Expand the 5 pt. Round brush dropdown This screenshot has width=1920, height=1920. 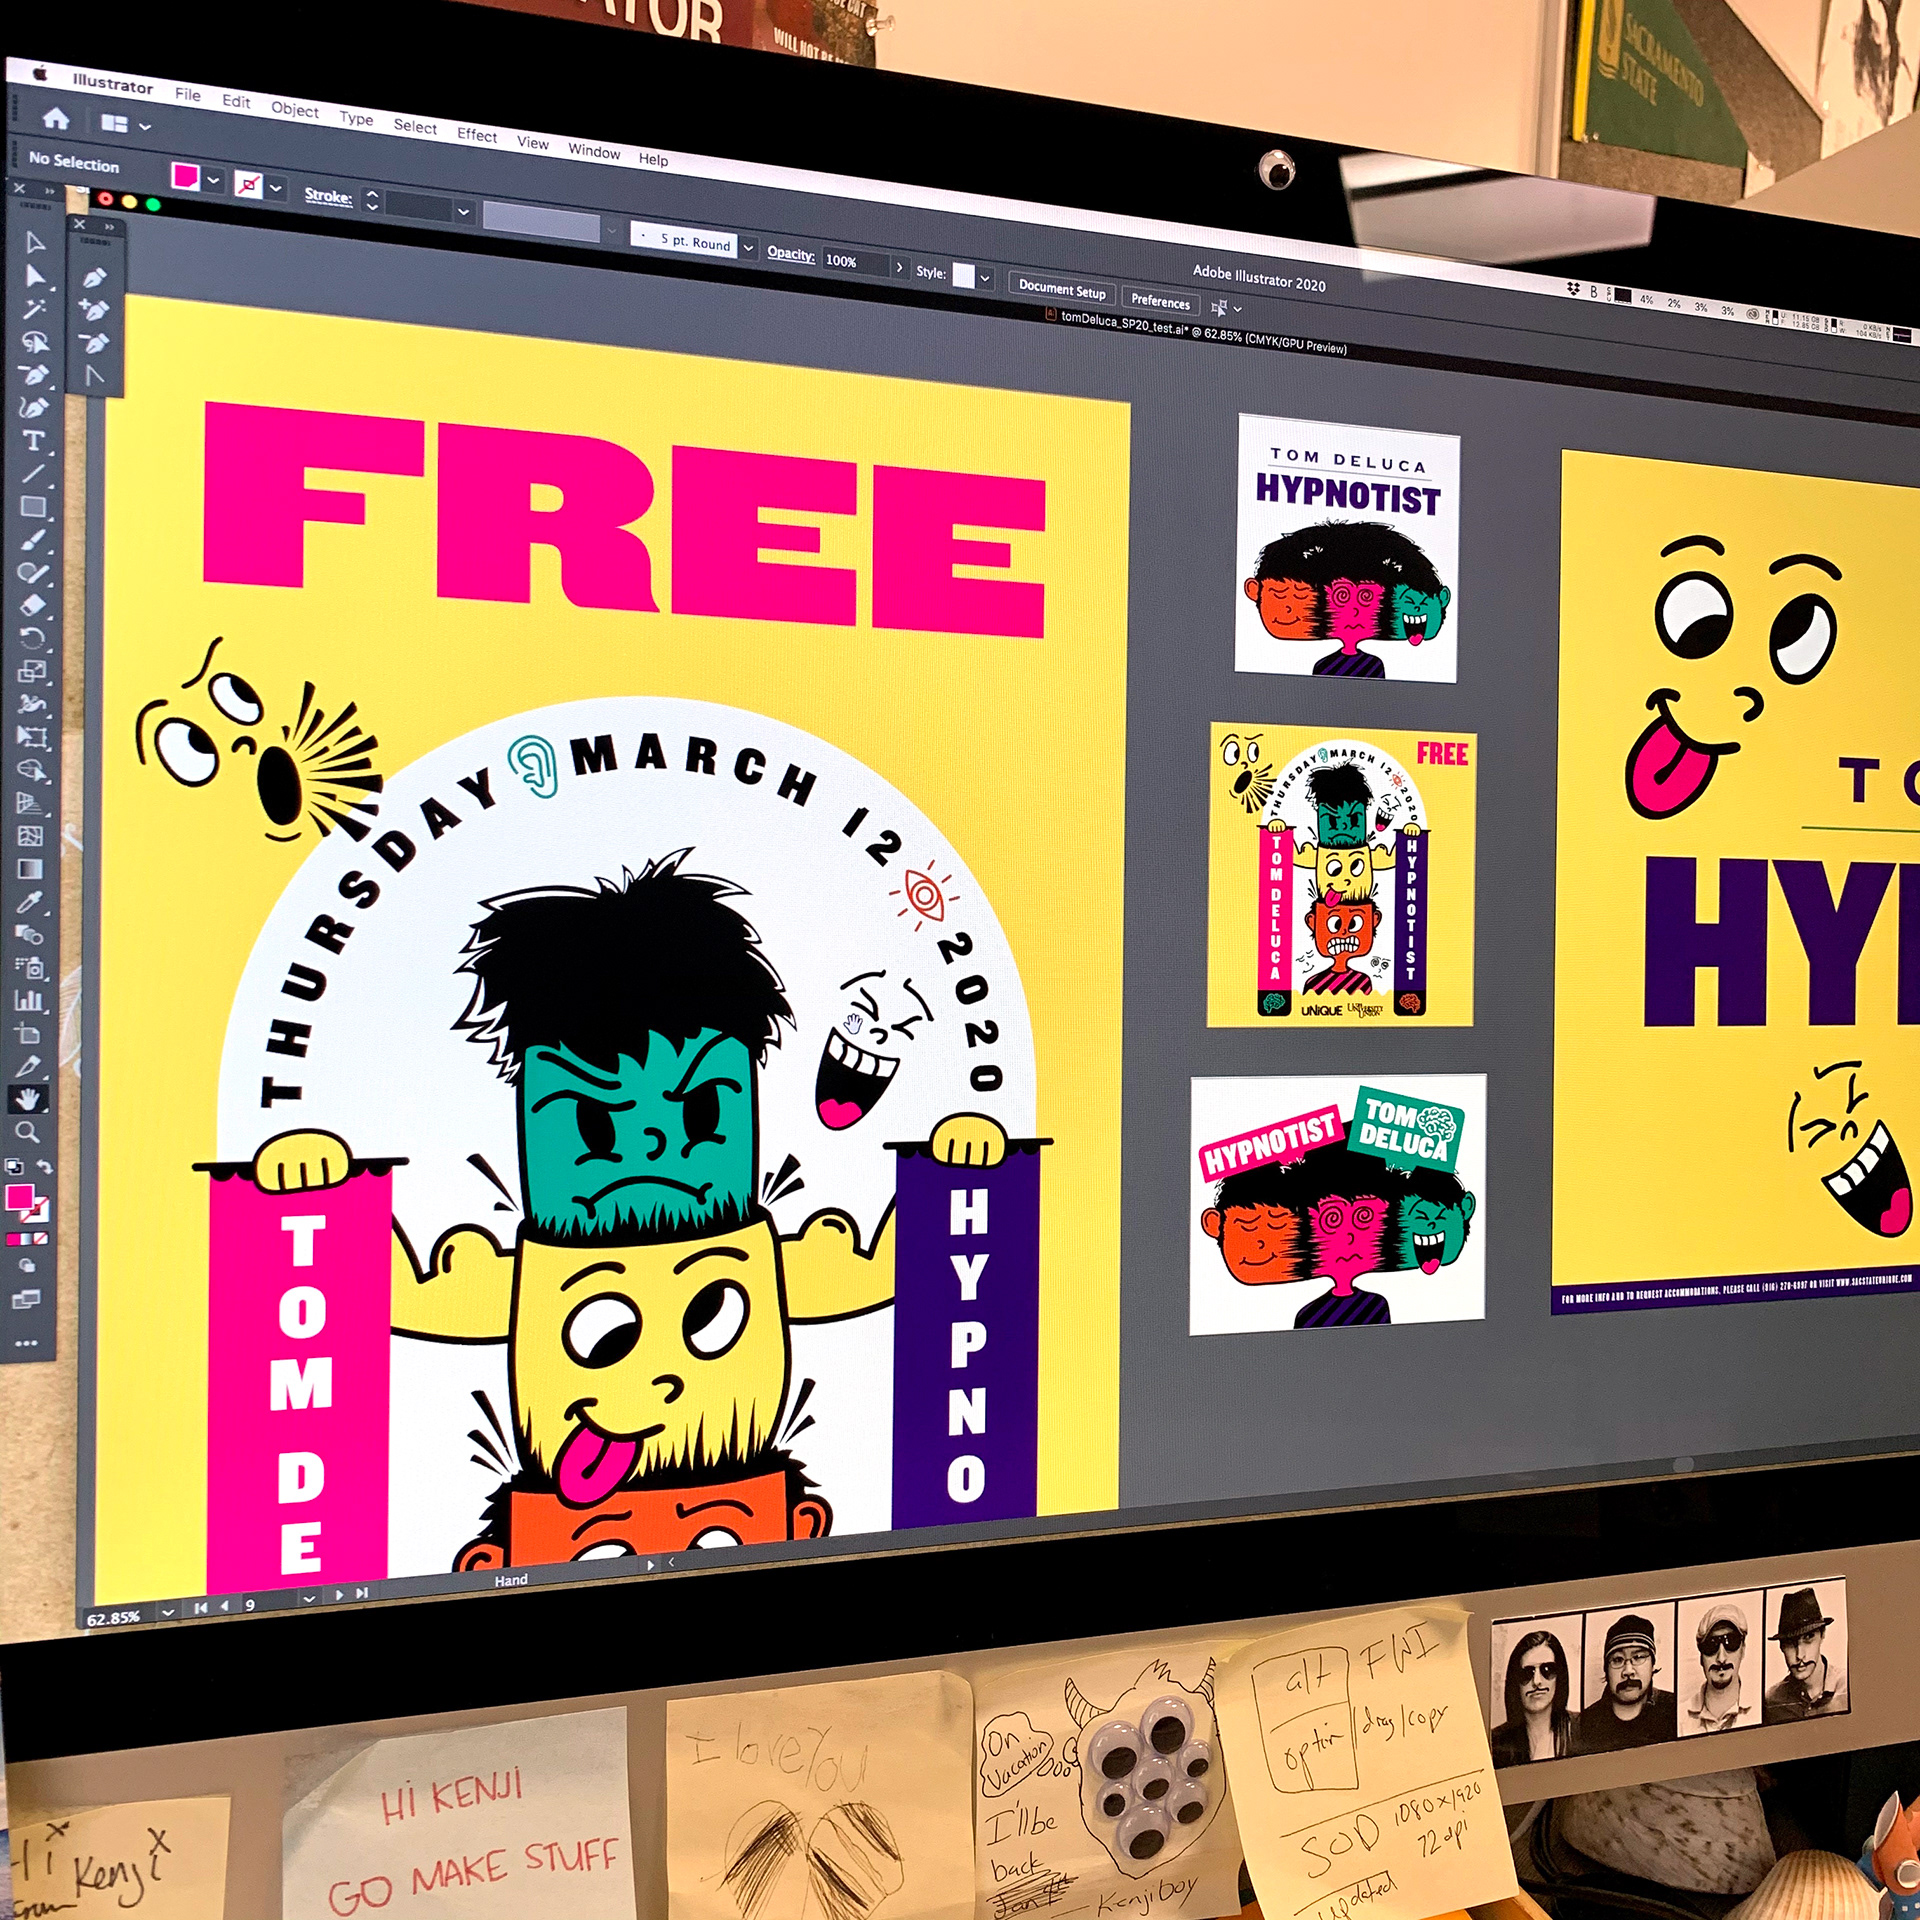[x=748, y=248]
